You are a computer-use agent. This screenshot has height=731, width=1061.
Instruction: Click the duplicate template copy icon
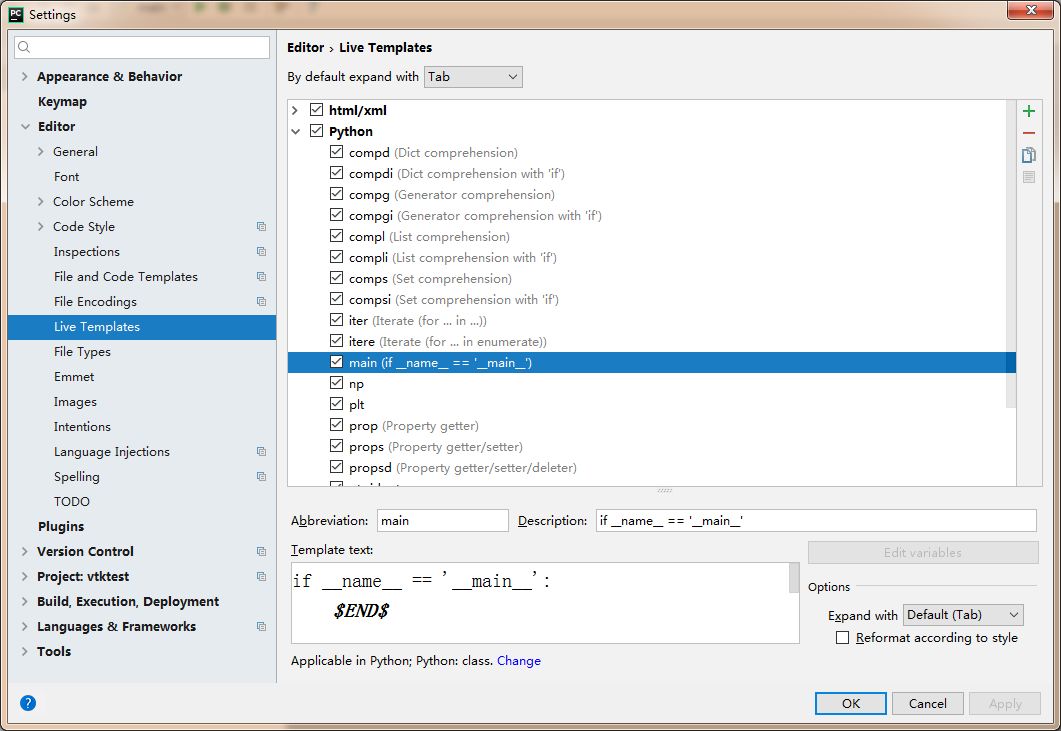(x=1029, y=155)
